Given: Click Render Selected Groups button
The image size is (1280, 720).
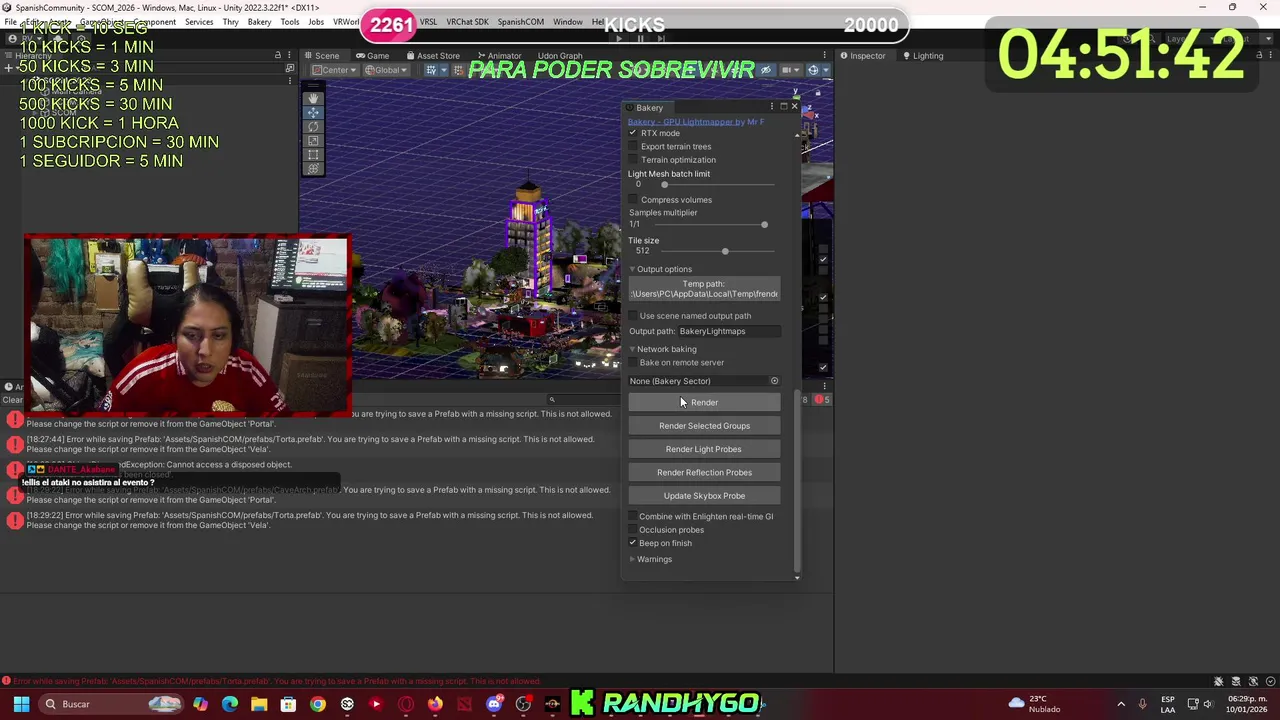Looking at the screenshot, I should 704,426.
